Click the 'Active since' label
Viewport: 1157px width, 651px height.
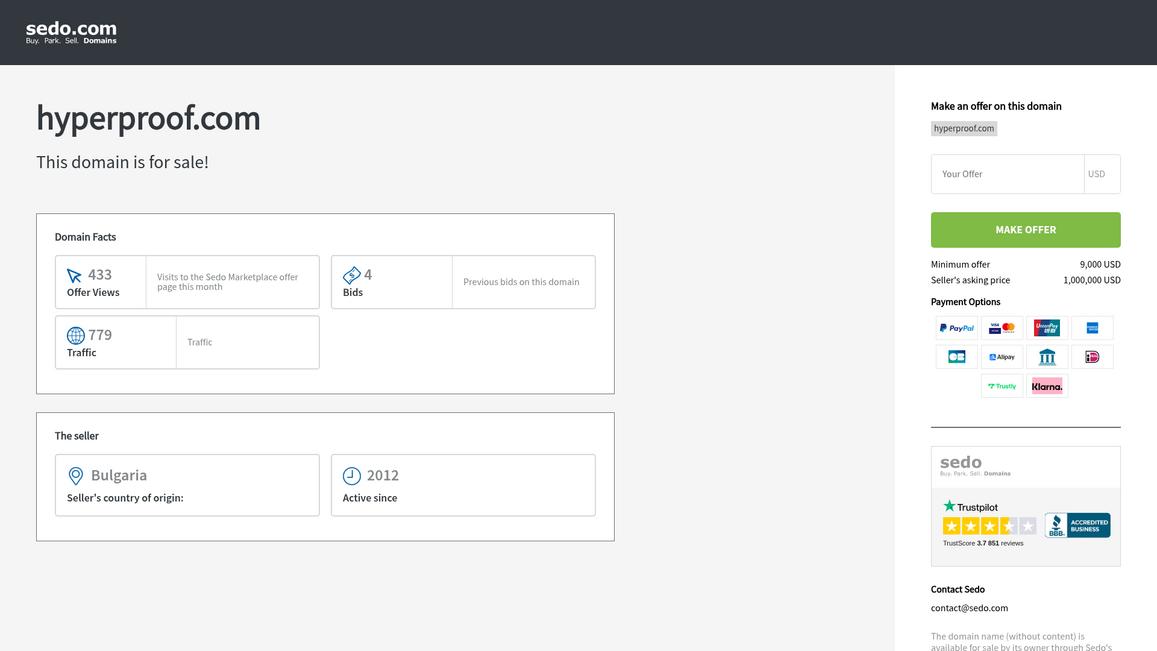pos(370,498)
